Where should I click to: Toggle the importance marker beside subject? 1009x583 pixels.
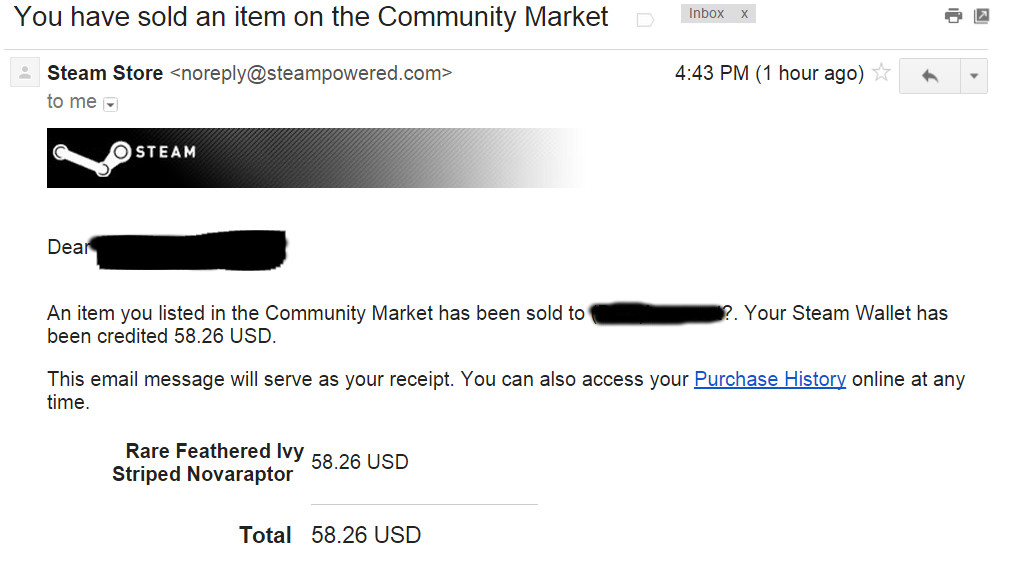click(645, 21)
